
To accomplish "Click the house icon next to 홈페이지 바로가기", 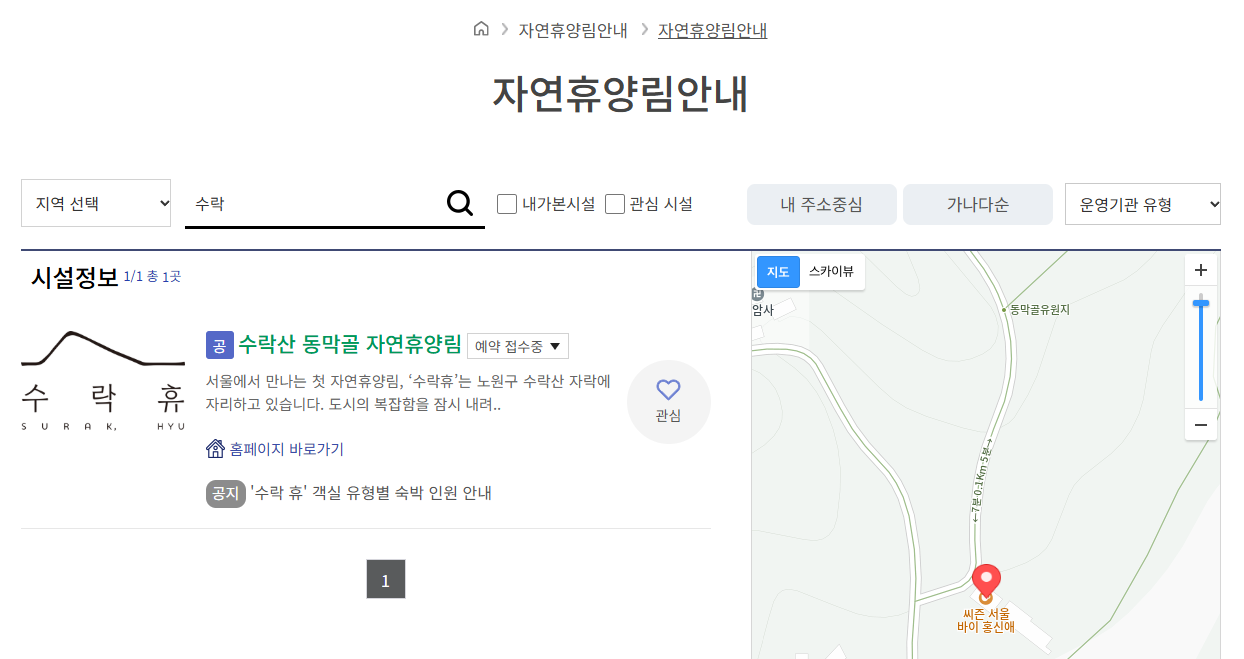I will (x=215, y=447).
